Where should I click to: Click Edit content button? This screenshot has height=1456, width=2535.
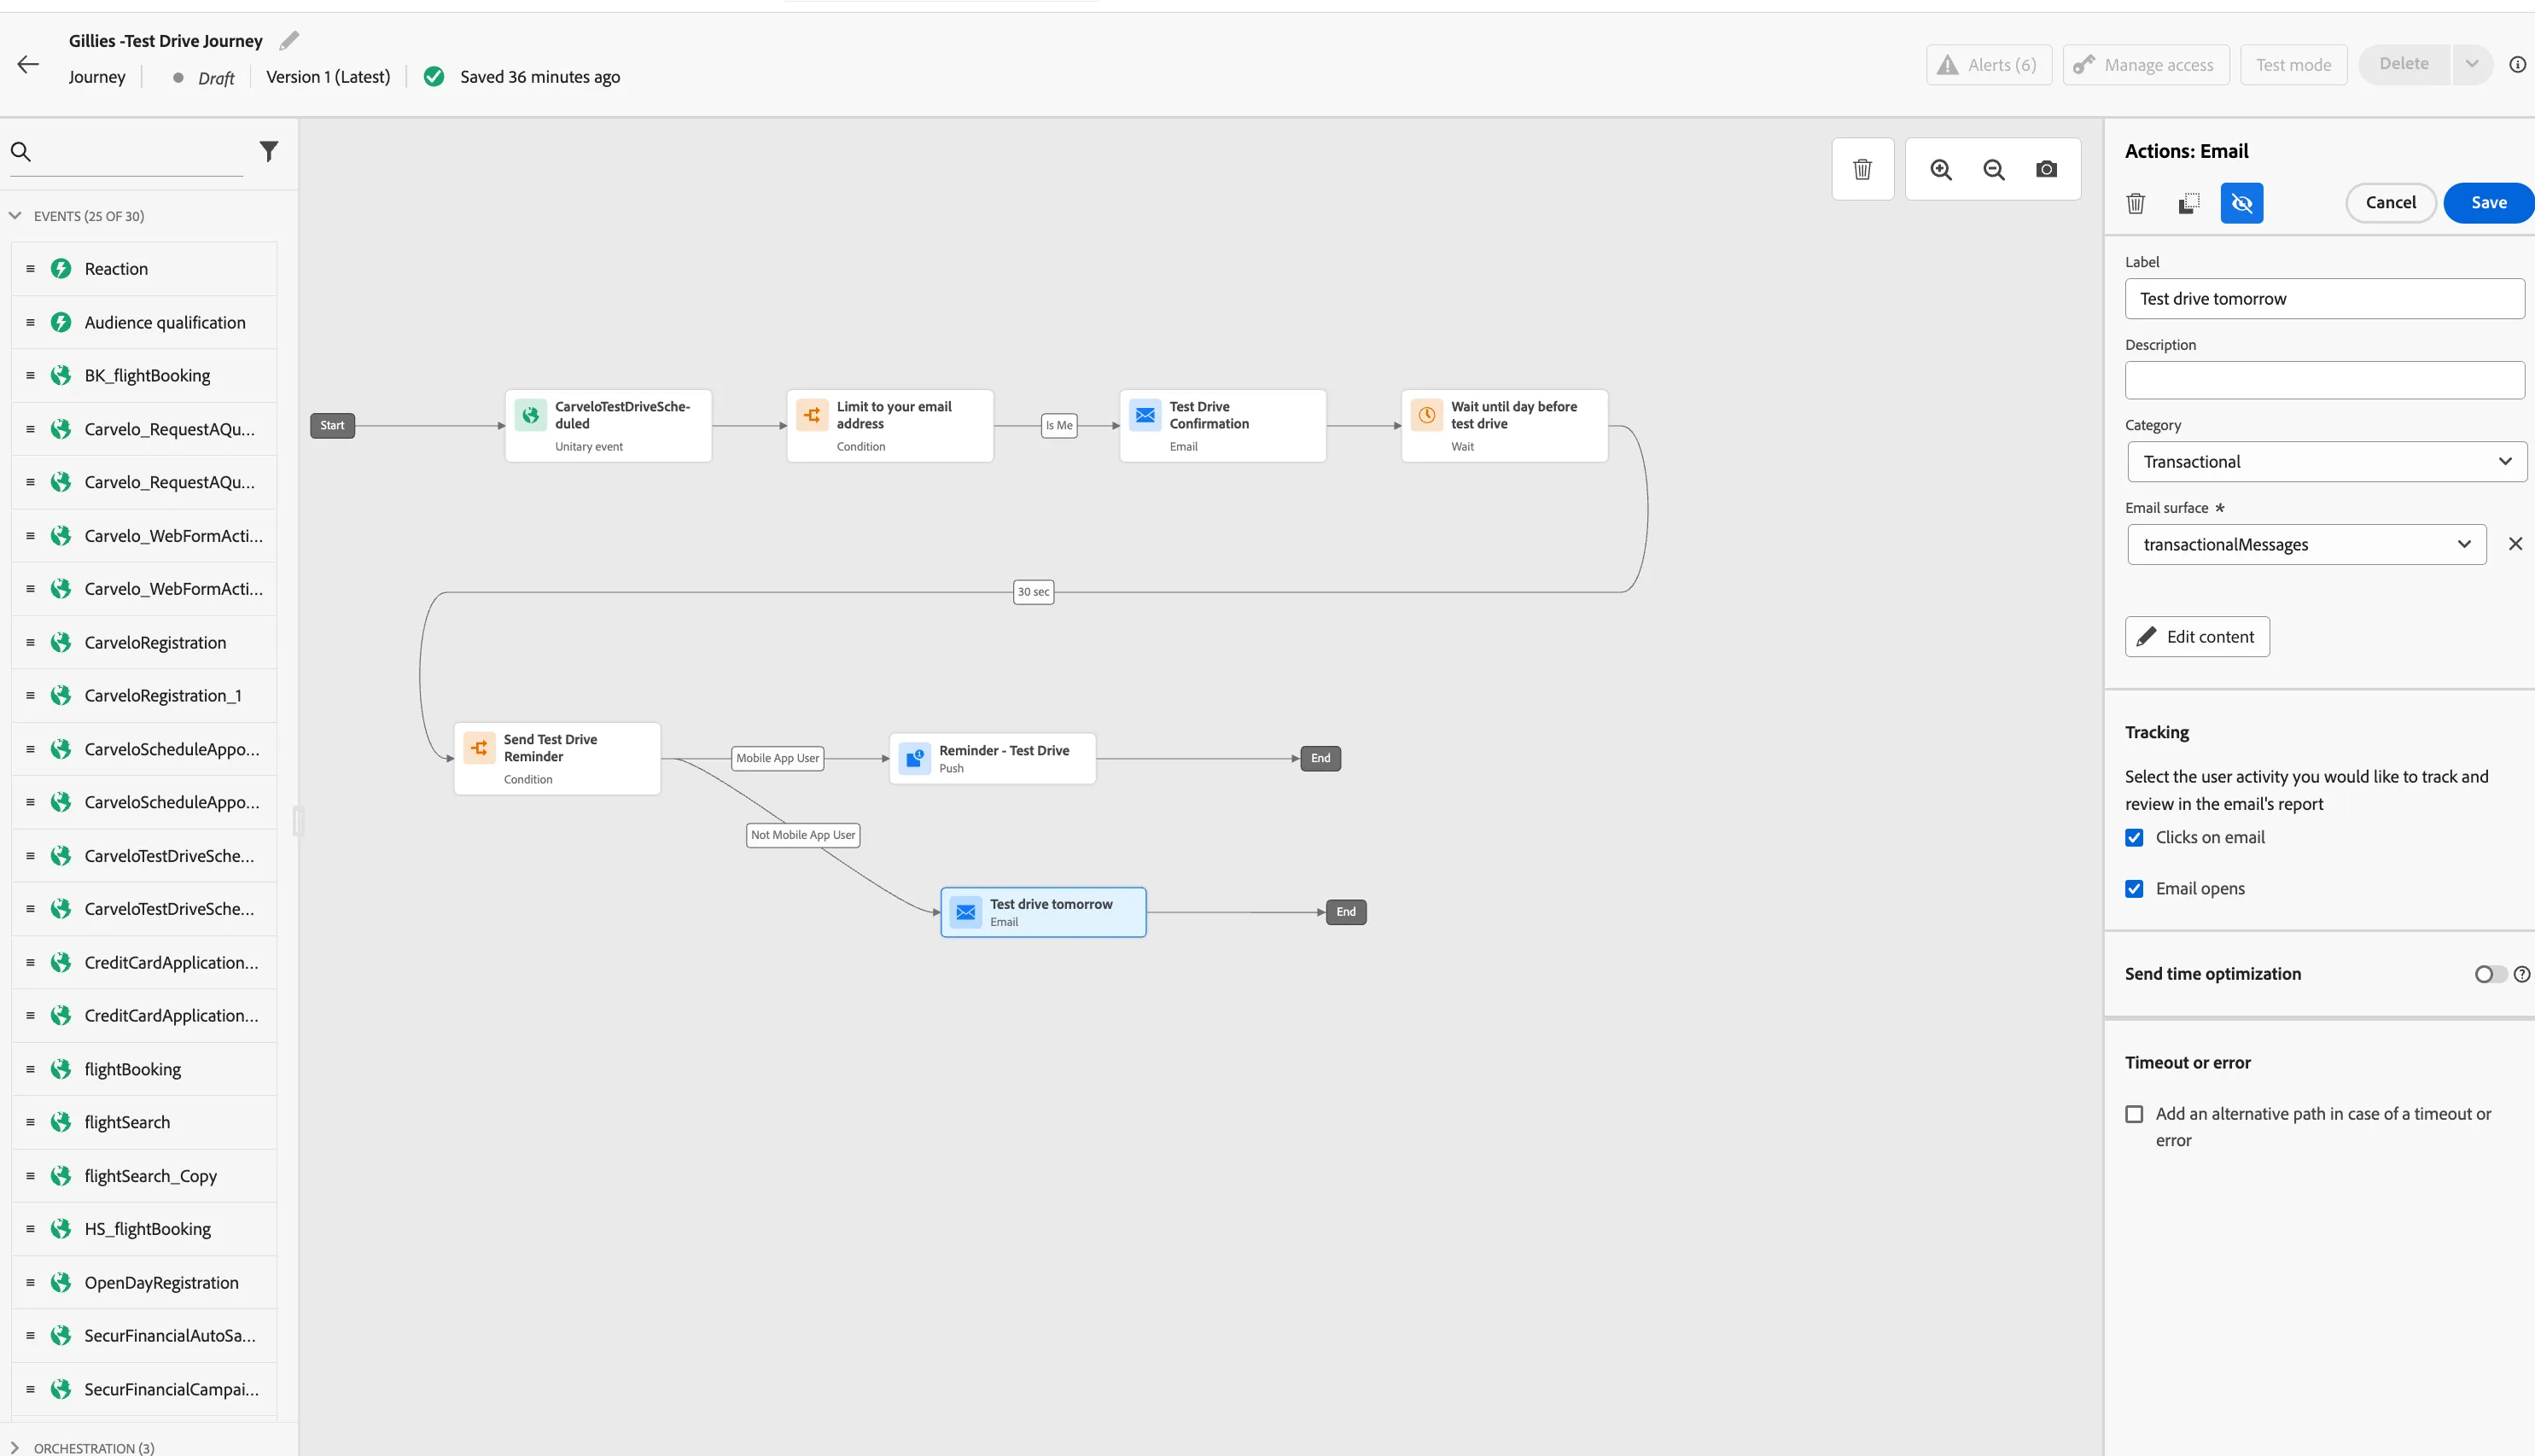coord(2197,637)
